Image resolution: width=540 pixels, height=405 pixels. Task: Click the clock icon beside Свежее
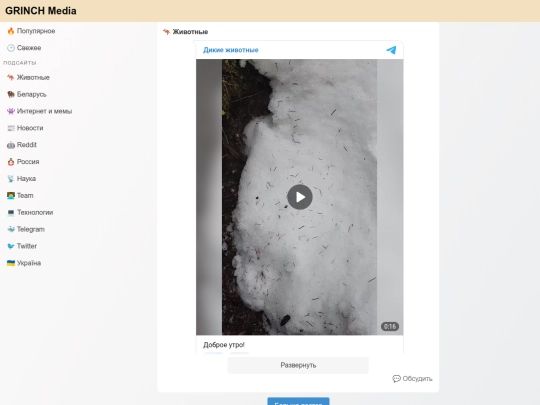(x=11, y=48)
